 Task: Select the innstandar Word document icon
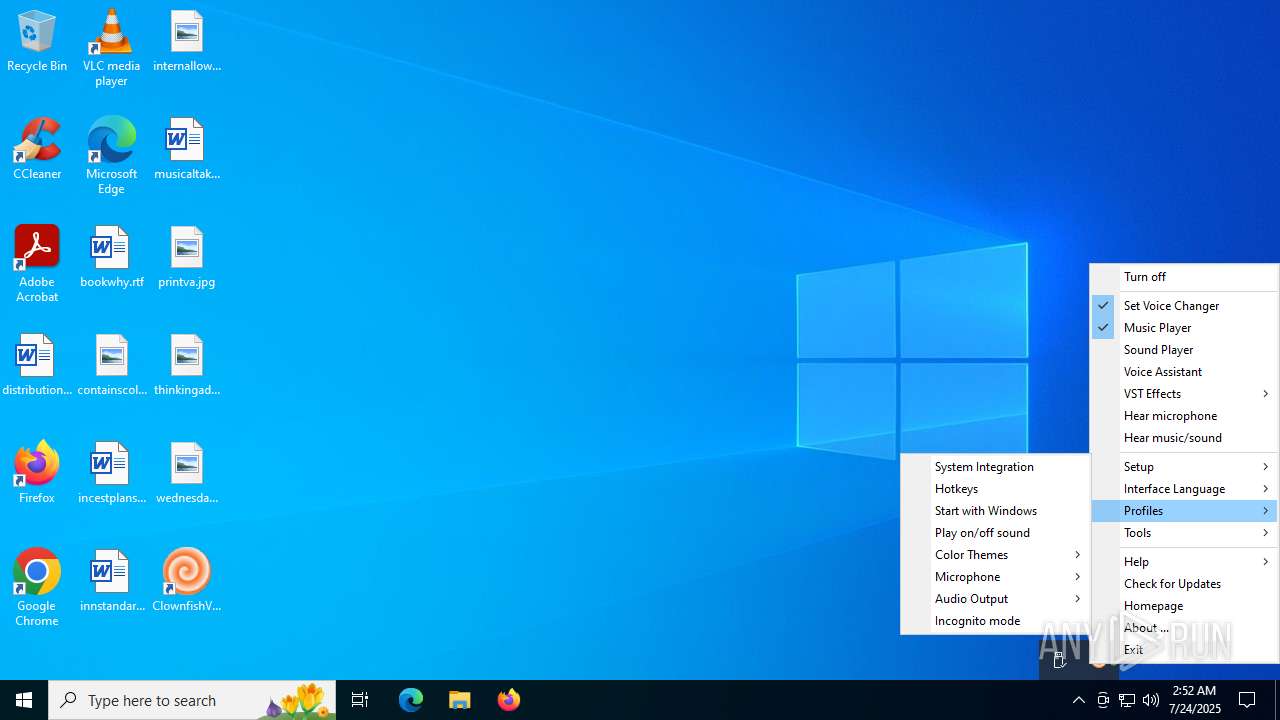[111, 582]
